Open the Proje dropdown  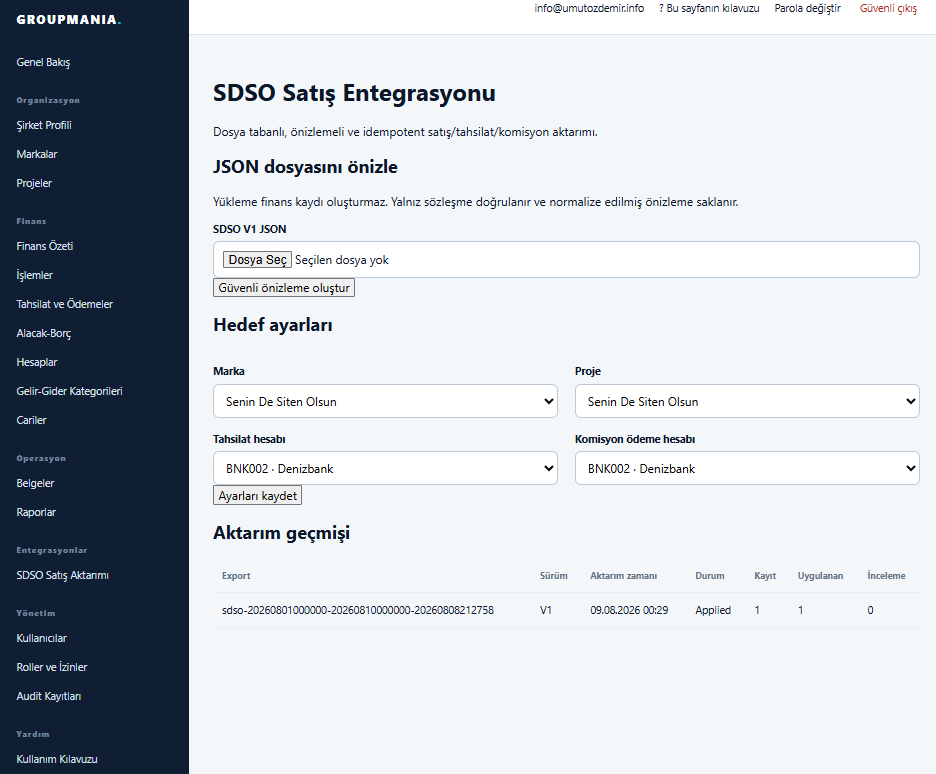click(747, 401)
